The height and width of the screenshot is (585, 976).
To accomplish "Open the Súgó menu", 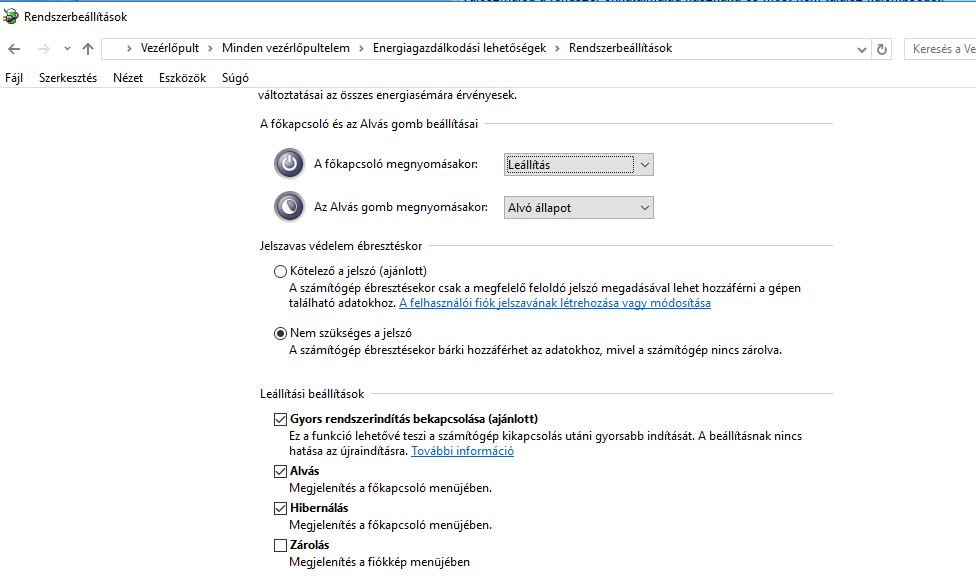I will click(x=235, y=78).
